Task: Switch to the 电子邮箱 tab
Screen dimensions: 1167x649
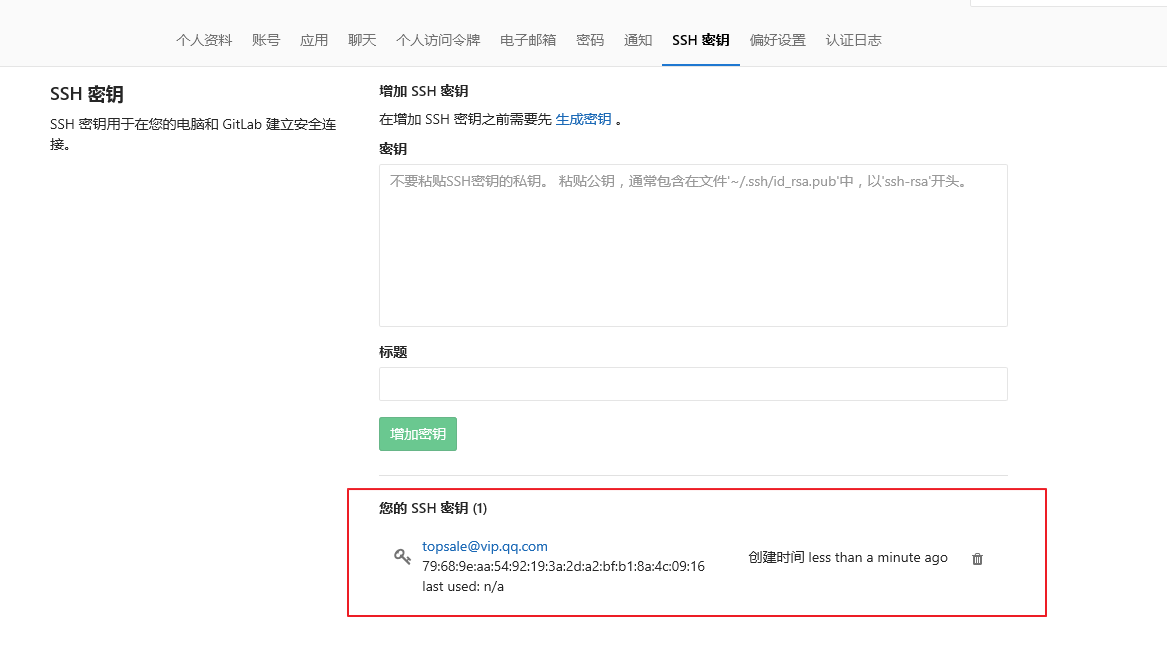Action: [528, 40]
